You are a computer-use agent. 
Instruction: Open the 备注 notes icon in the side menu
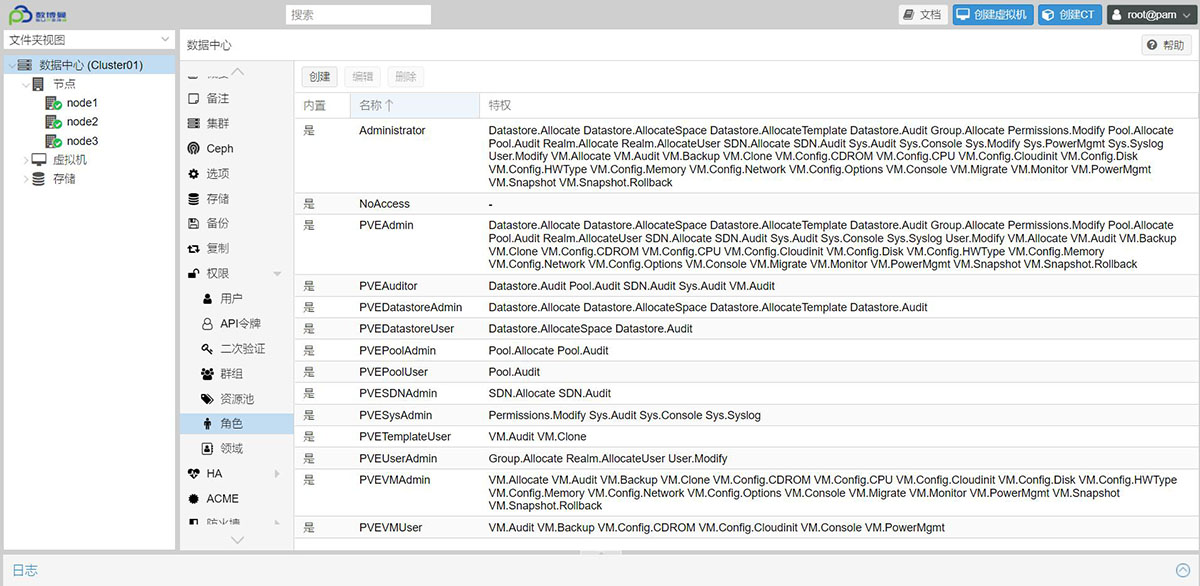(x=194, y=99)
